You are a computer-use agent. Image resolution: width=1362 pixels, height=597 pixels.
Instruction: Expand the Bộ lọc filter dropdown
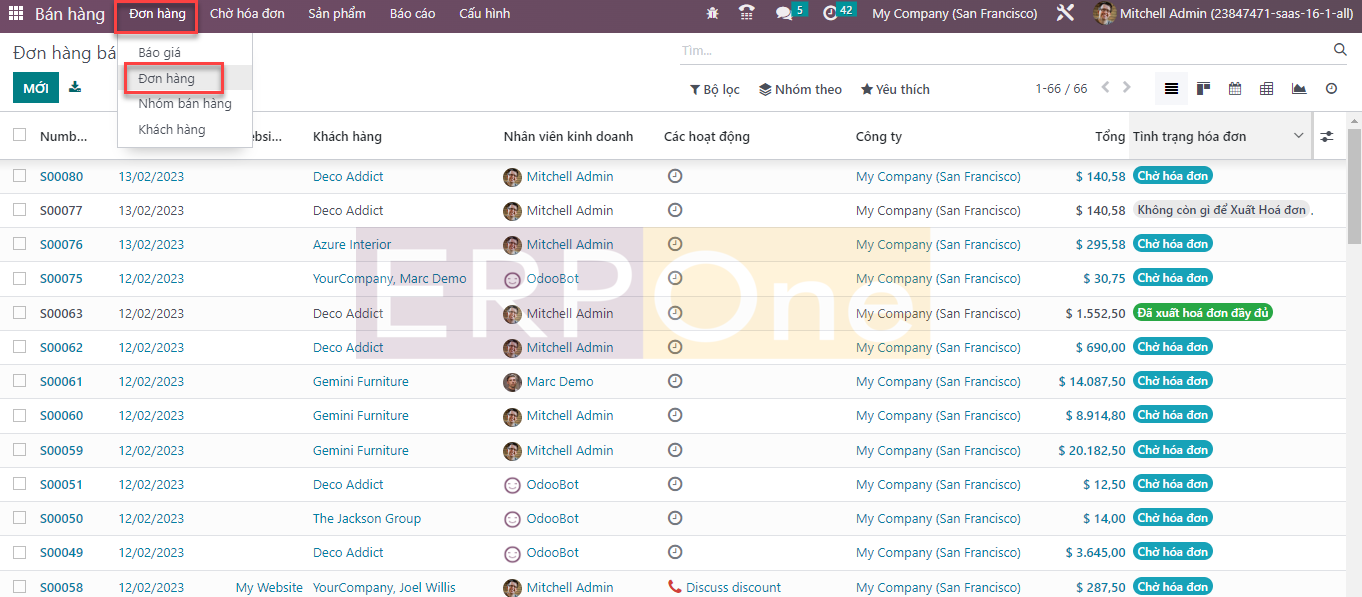[714, 89]
